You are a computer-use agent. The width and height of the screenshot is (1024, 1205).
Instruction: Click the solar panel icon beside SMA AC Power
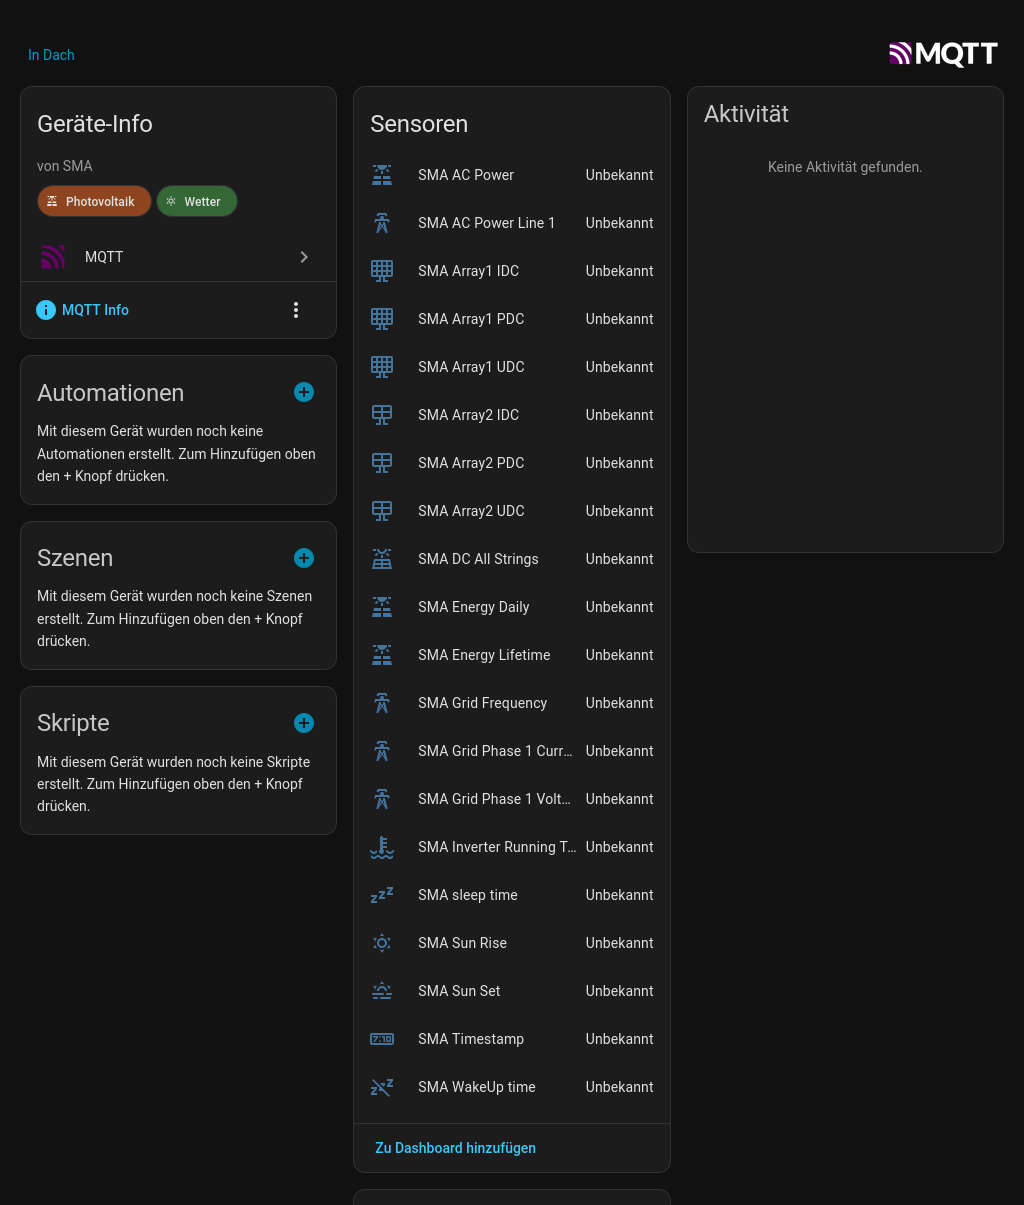click(382, 175)
